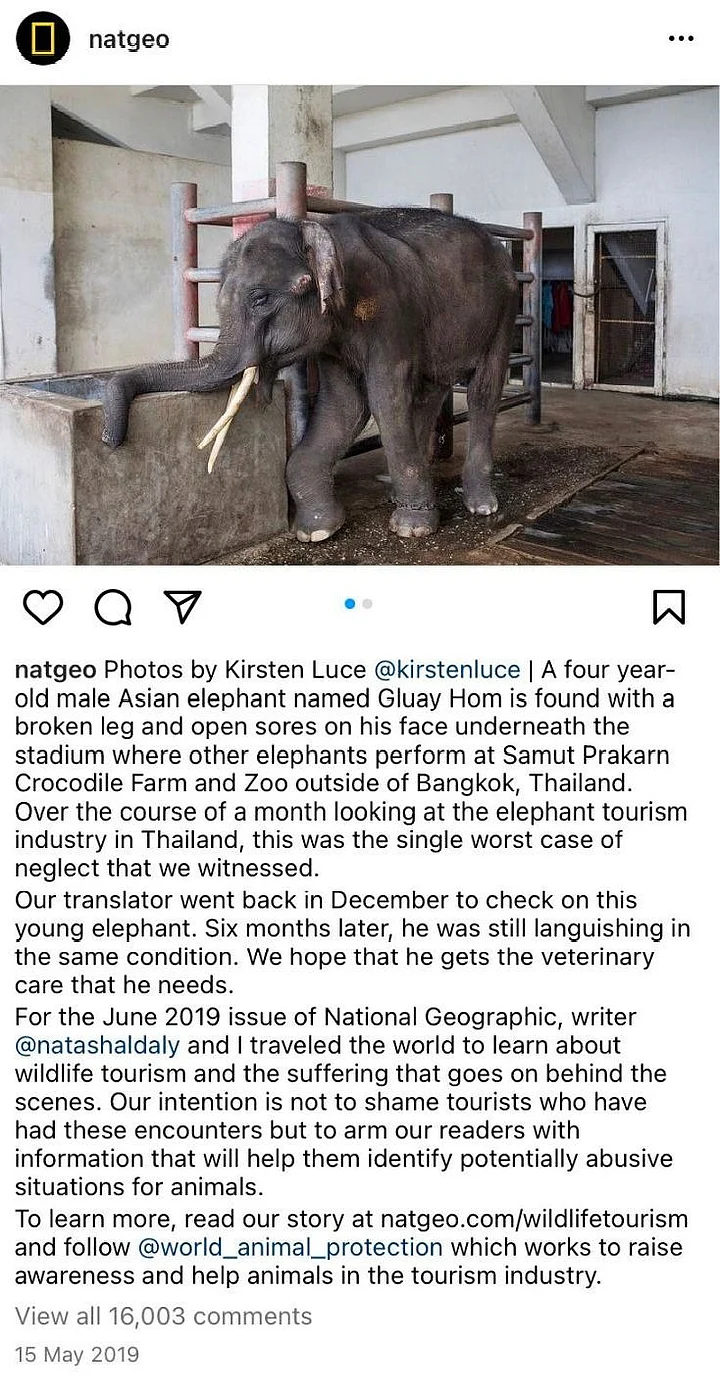Go to second carousel slide dot

(x=368, y=603)
